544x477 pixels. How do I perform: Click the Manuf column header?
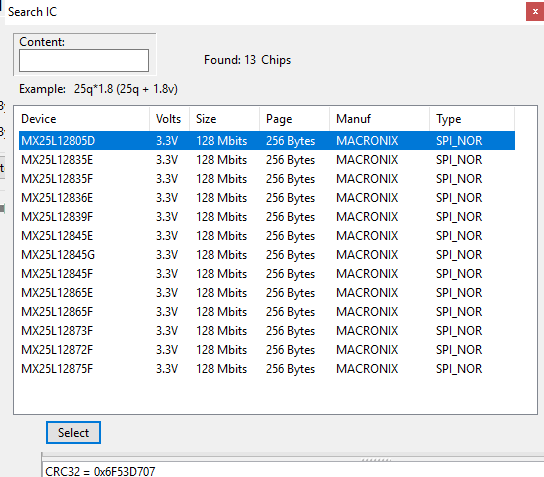click(380, 119)
